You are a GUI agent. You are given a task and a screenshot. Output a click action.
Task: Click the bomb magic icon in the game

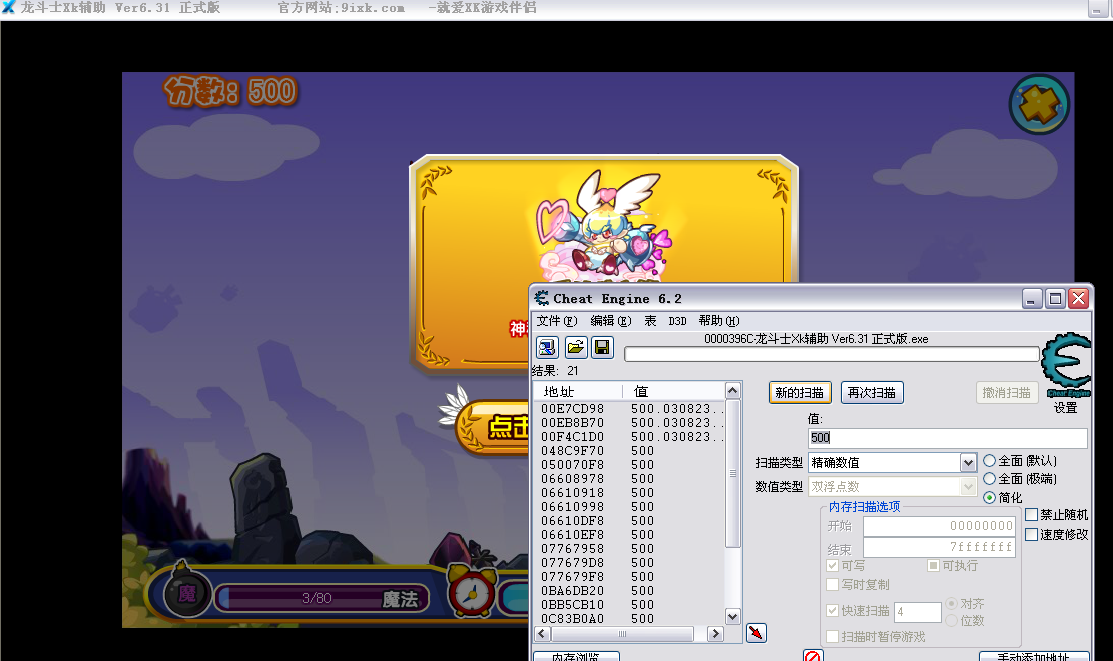click(186, 591)
